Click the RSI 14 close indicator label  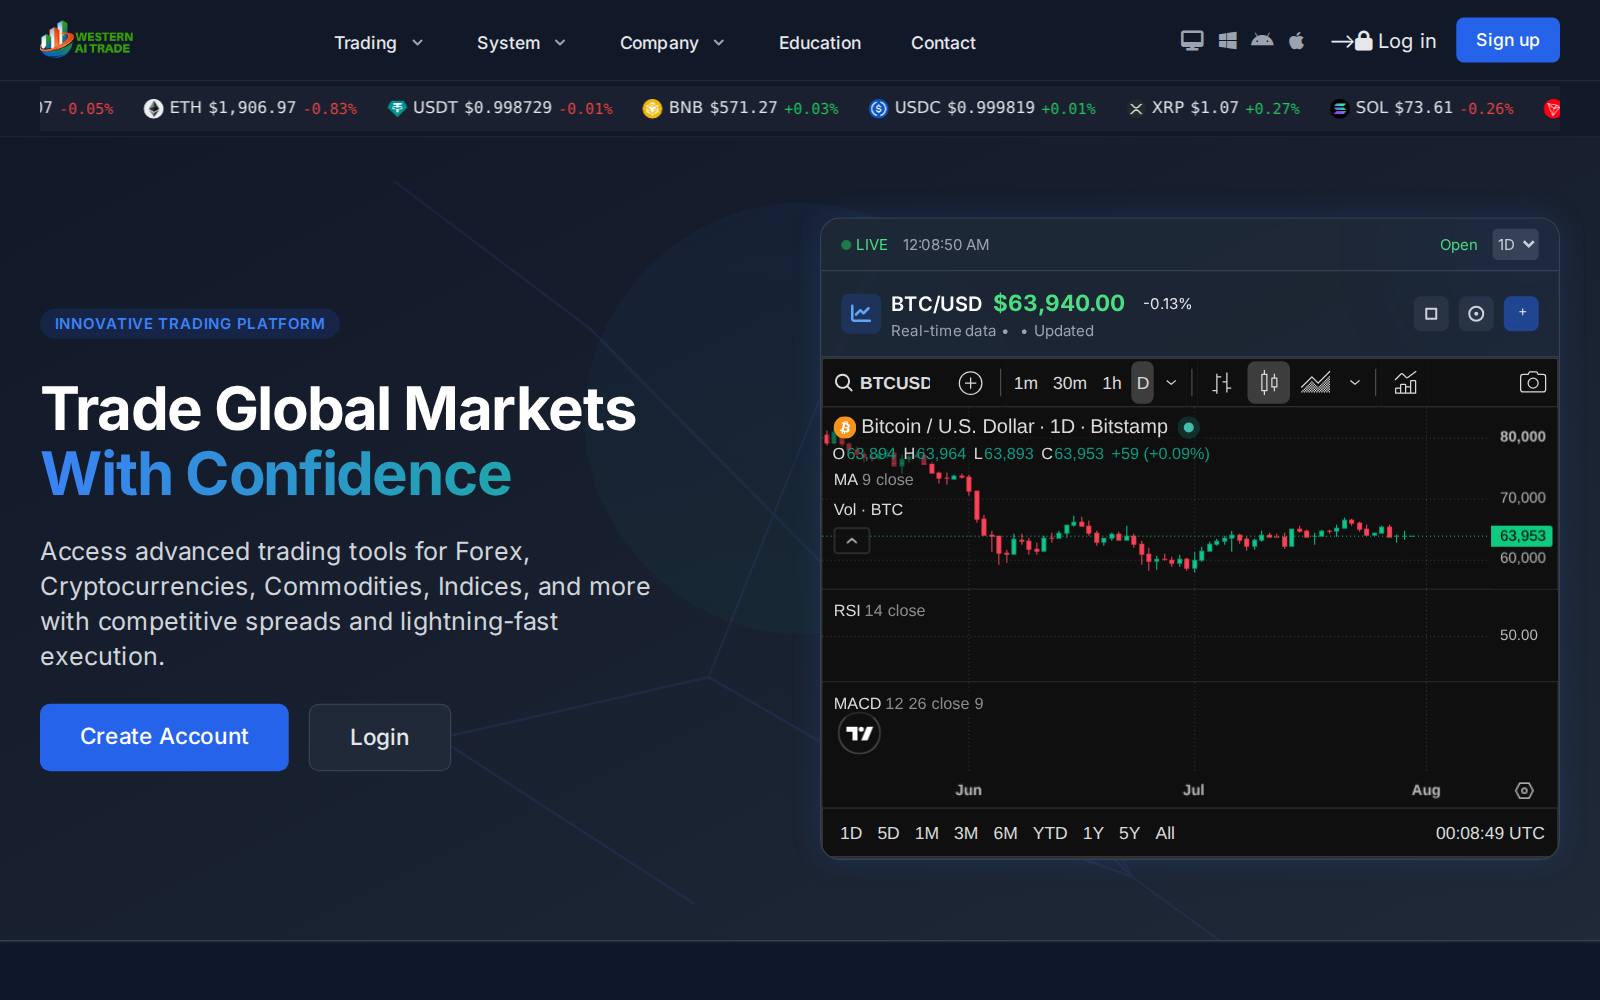click(x=879, y=611)
